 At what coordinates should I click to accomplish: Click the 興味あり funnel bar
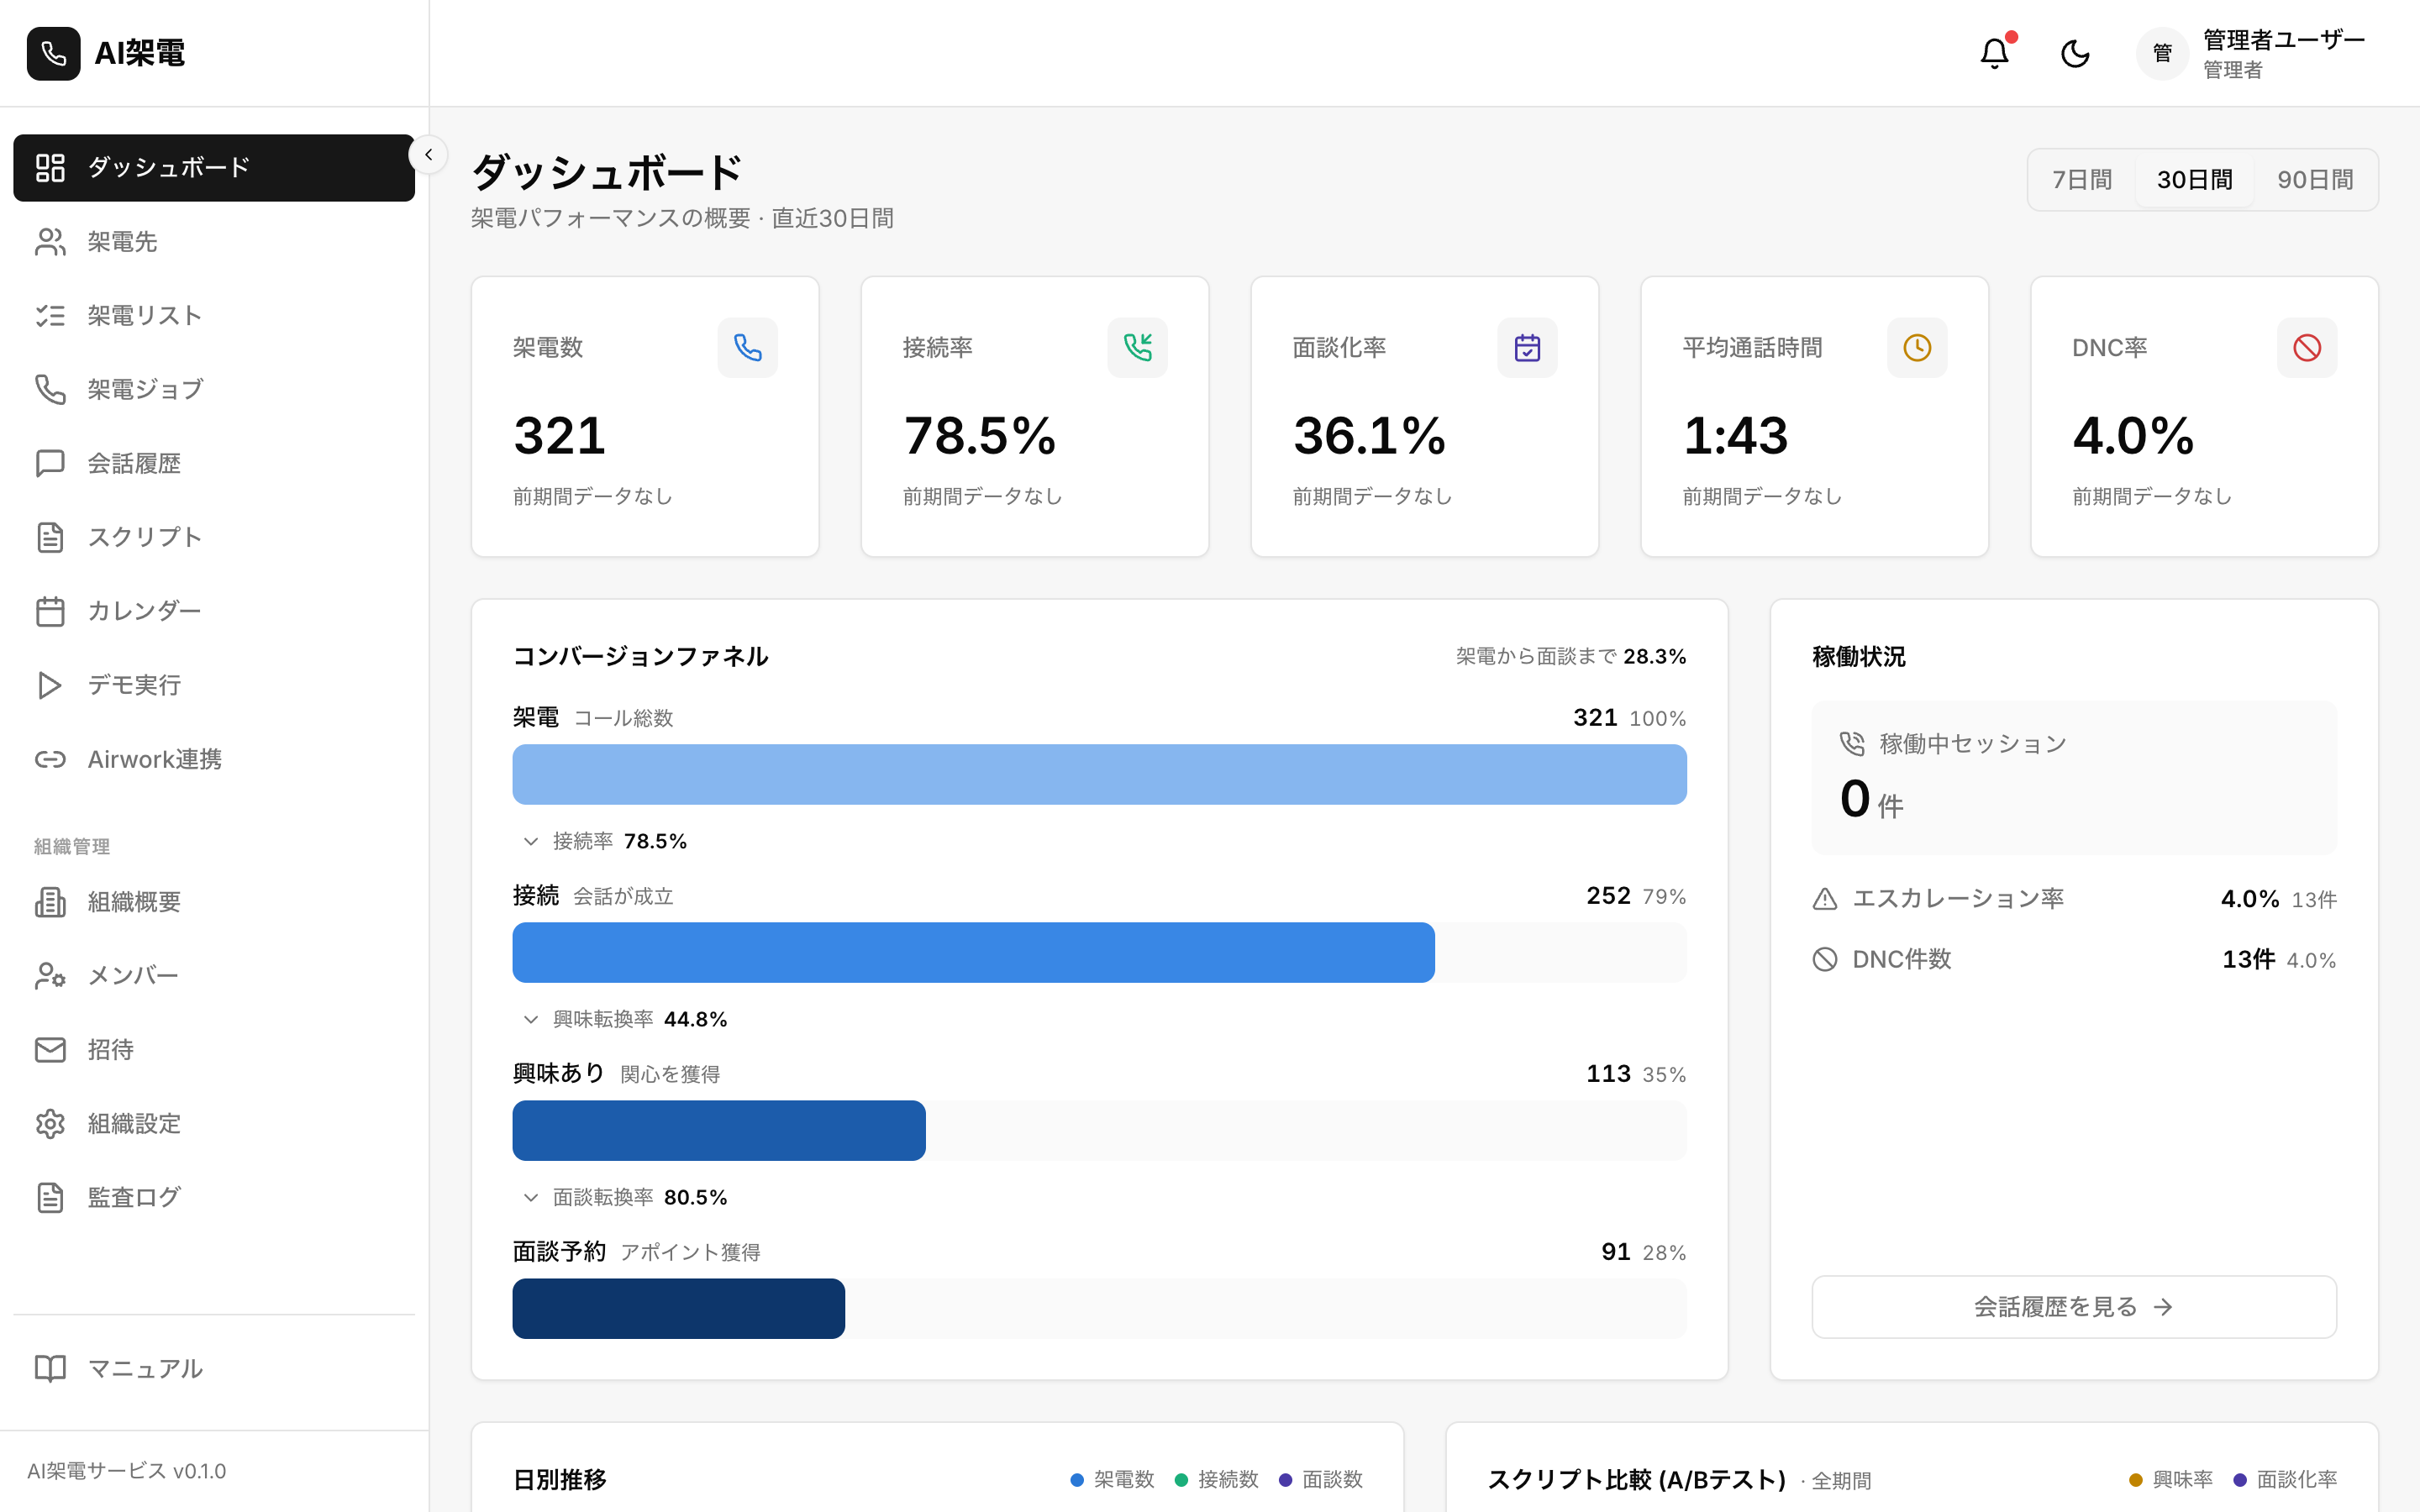[x=719, y=1130]
